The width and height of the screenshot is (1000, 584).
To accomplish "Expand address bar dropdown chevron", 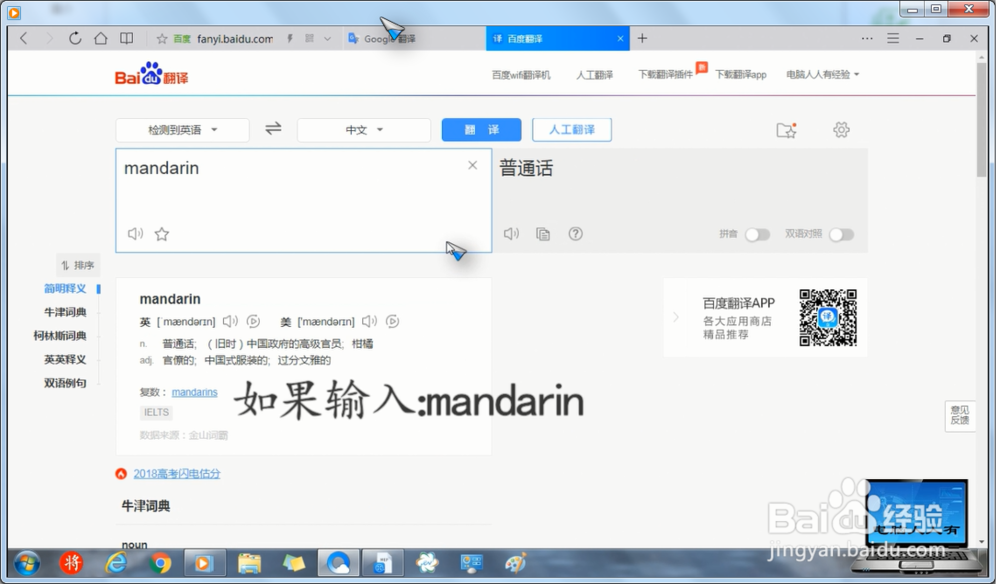I will pos(327,39).
